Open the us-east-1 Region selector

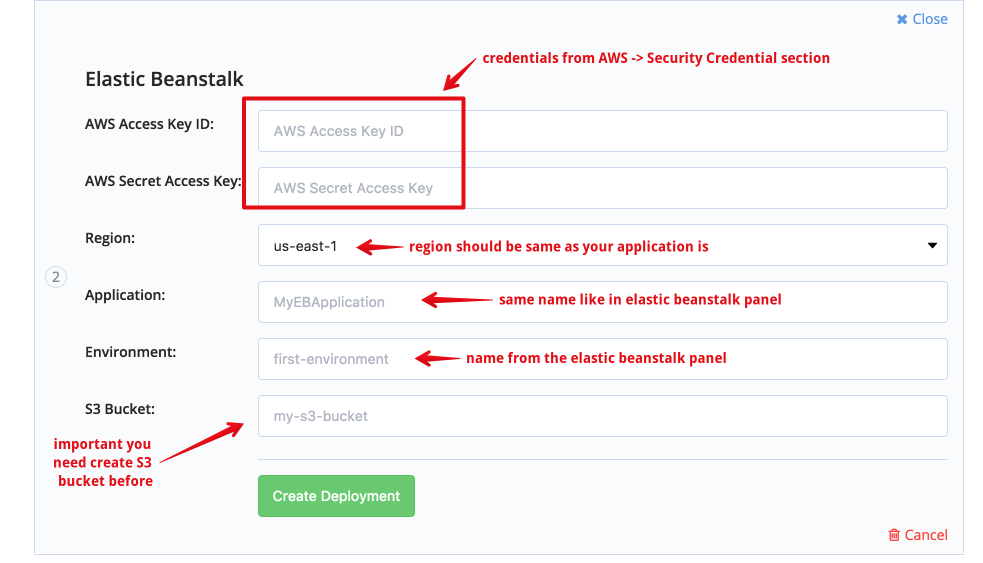point(602,245)
